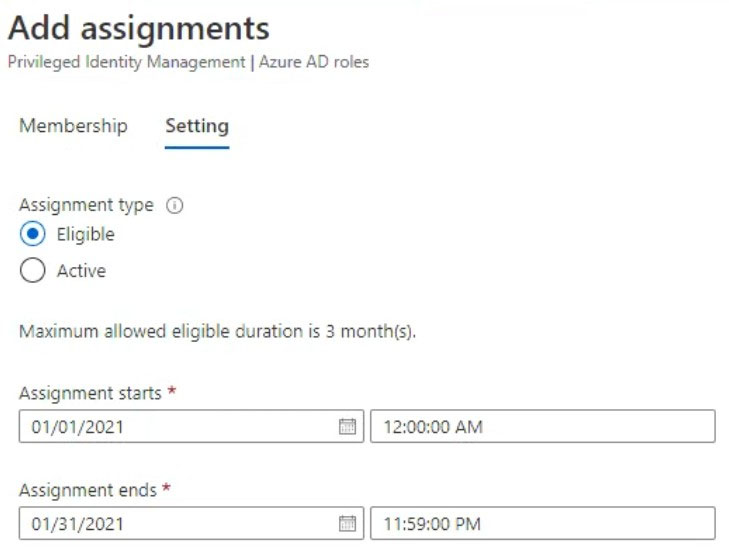Click Privileged Identity Management breadcrumb text
Viewport: 729px width, 555px height.
pyautogui.click(x=126, y=62)
